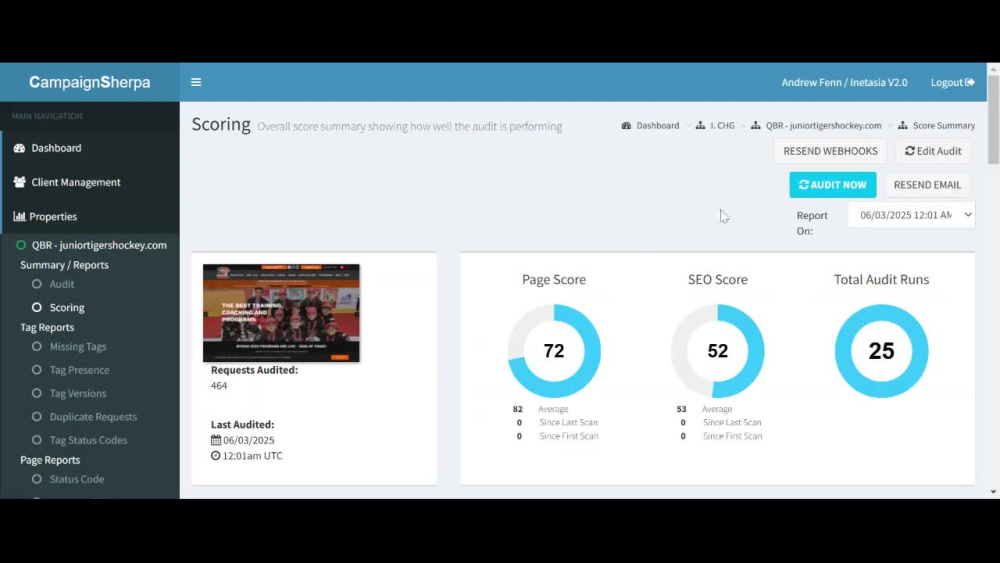Click the breadcrumb Dashboard gauge icon
The height and width of the screenshot is (563, 1000).
tap(626, 126)
